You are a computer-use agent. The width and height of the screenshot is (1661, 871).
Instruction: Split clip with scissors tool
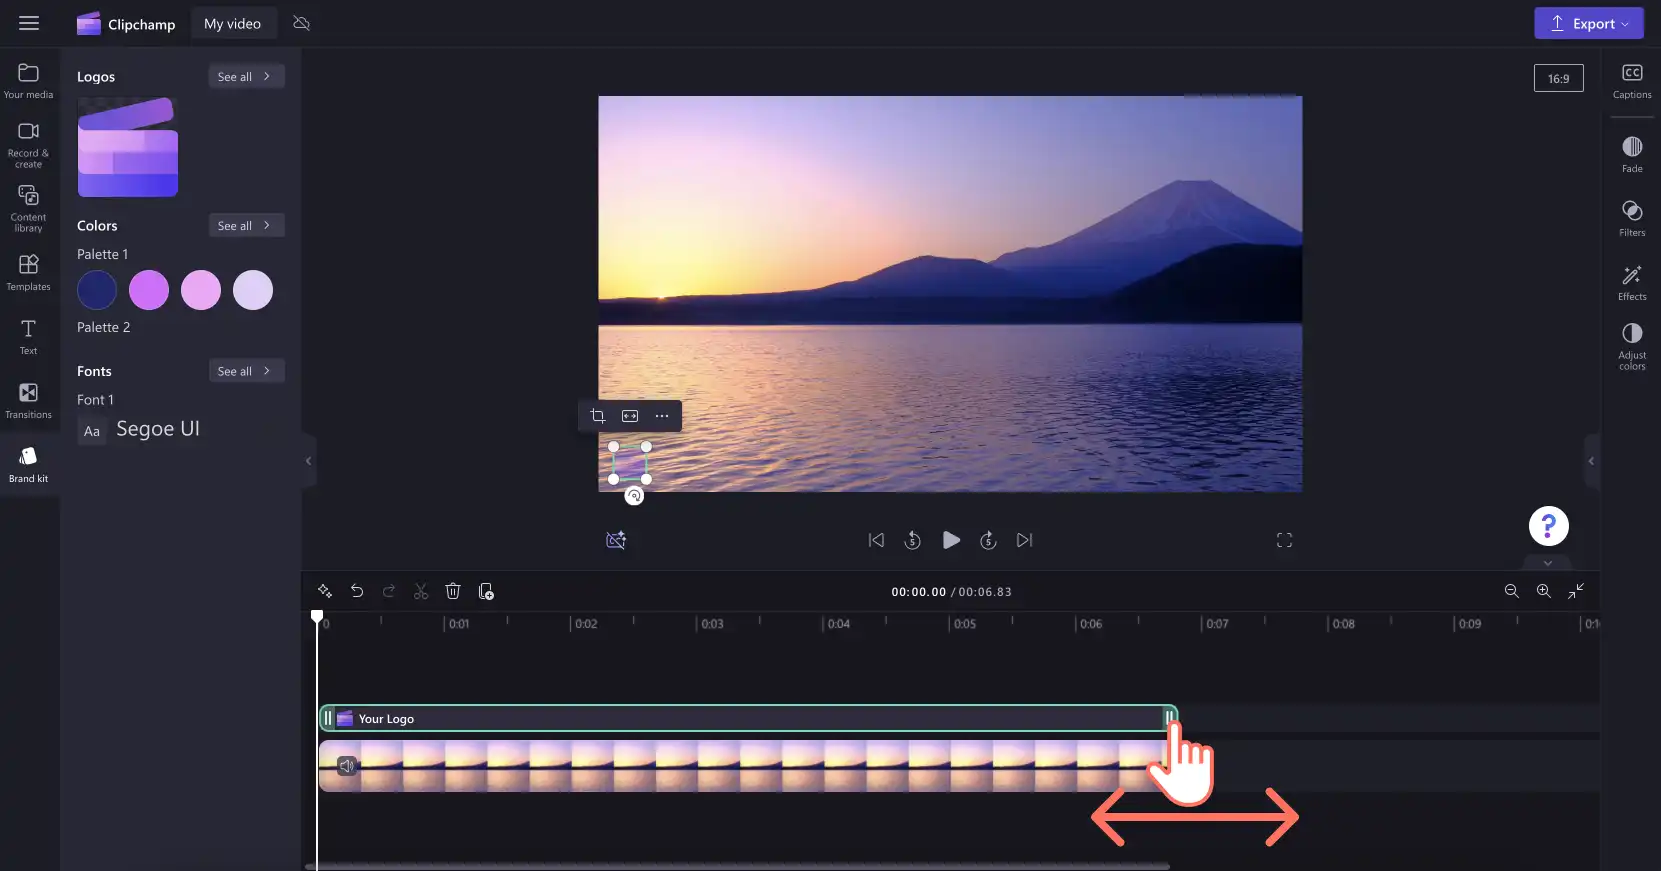421,591
